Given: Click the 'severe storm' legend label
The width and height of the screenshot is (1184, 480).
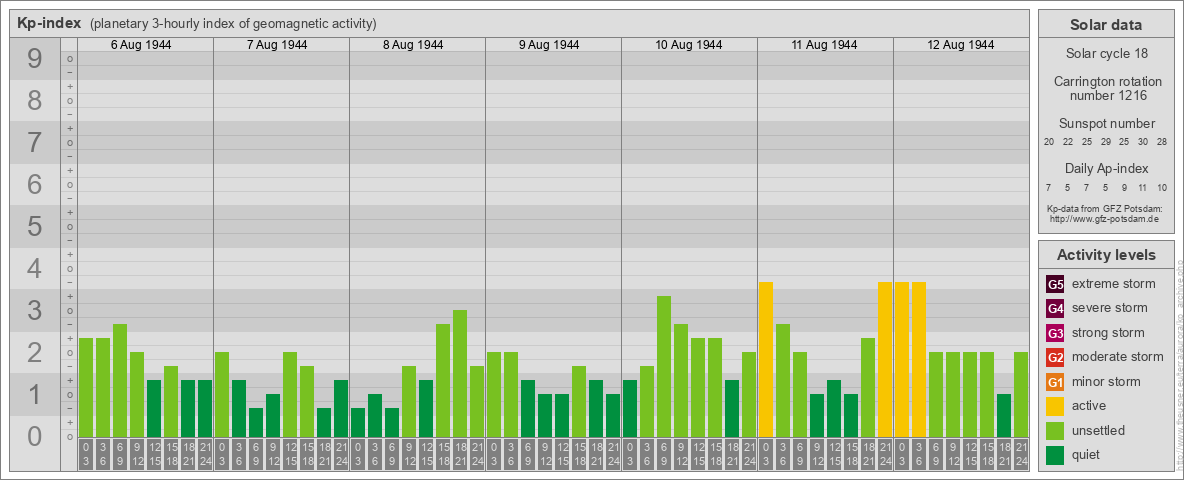Looking at the screenshot, I should pyautogui.click(x=1110, y=308).
